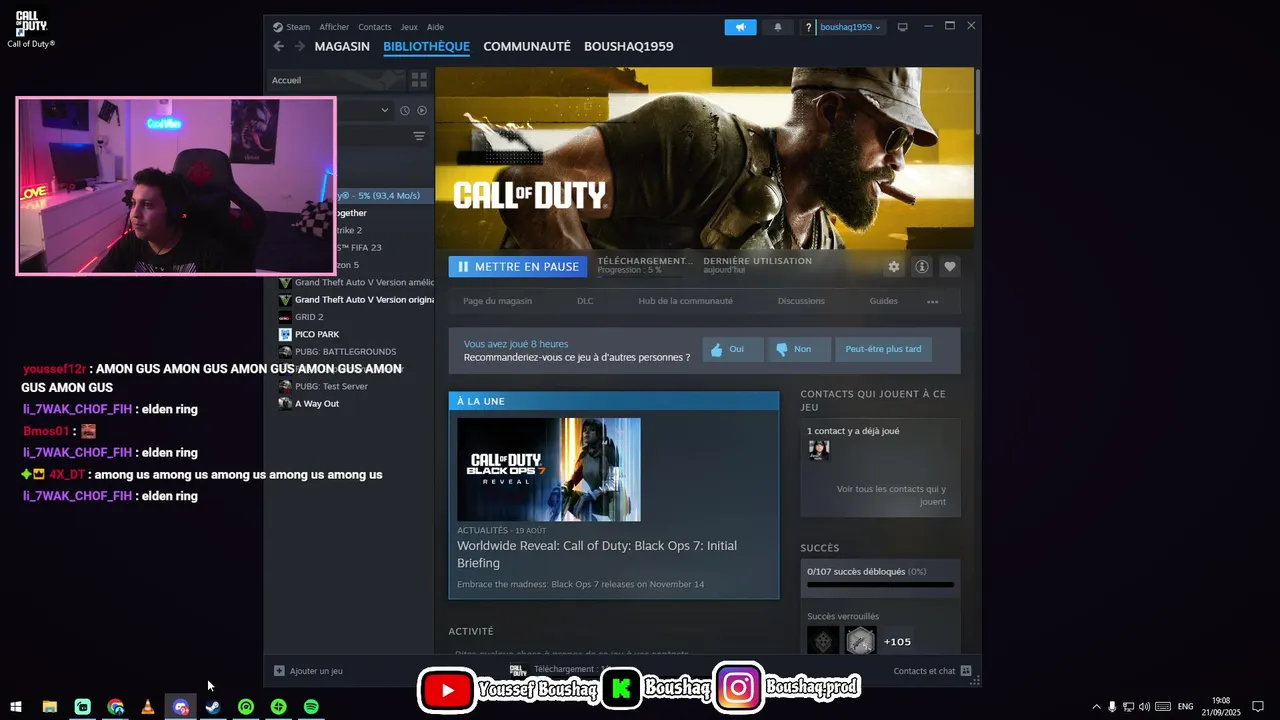The height and width of the screenshot is (720, 1280).
Task: Open the BOUSHAQ1959 profile tab
Action: click(629, 46)
